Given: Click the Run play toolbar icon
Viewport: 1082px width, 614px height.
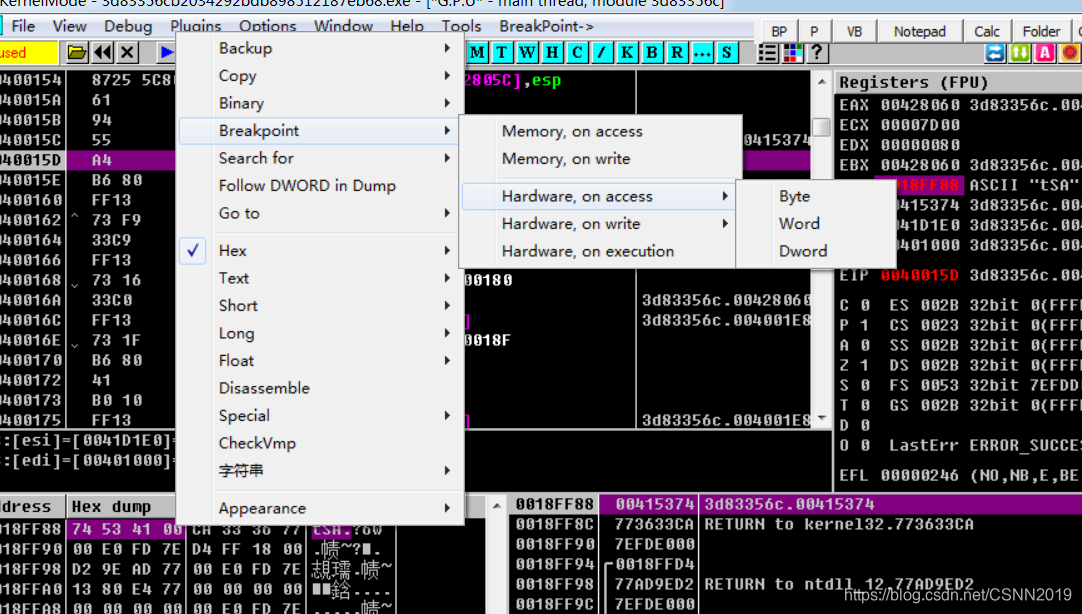Looking at the screenshot, I should 166,52.
